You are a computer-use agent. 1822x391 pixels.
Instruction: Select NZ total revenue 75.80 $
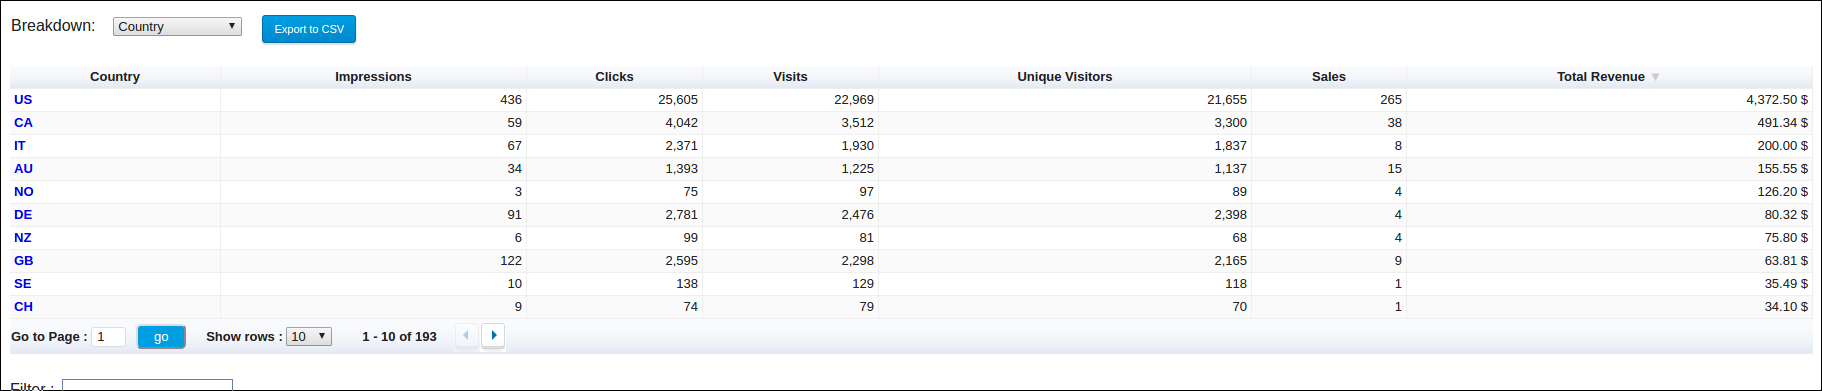[x=1786, y=238]
